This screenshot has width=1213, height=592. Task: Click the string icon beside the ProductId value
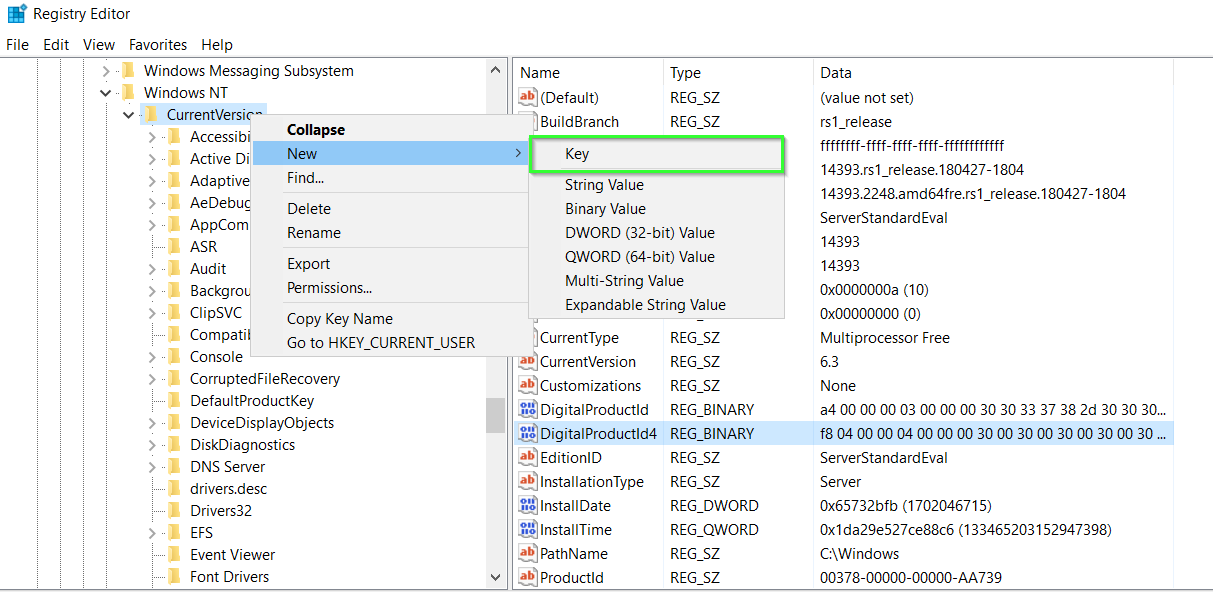click(528, 578)
